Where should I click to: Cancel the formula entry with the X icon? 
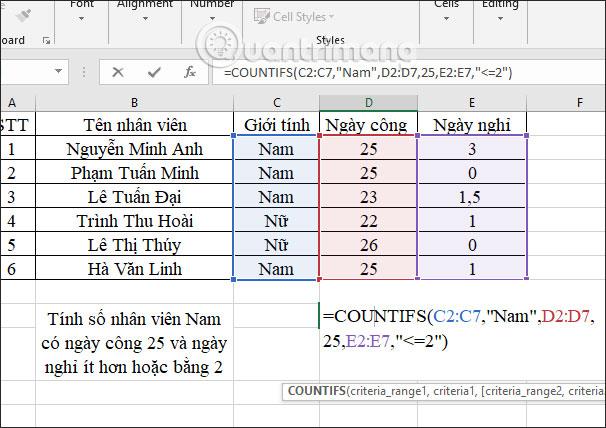click(117, 72)
